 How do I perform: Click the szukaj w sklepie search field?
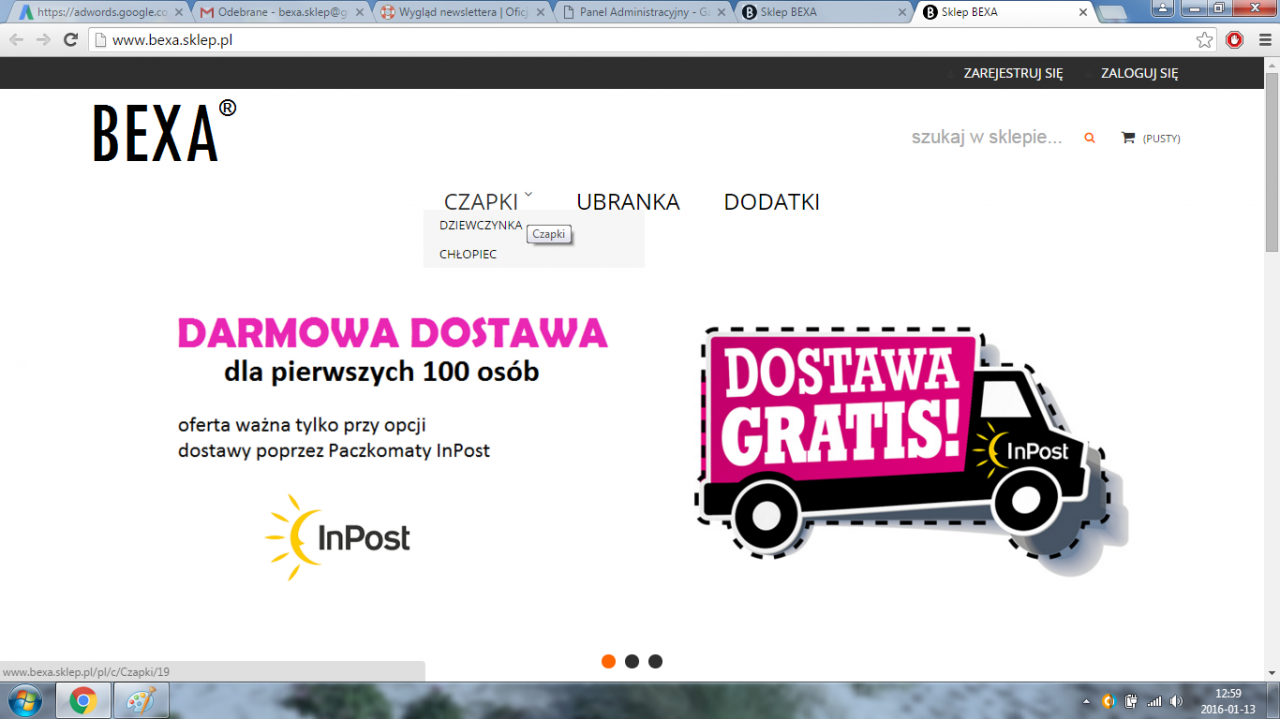(986, 137)
